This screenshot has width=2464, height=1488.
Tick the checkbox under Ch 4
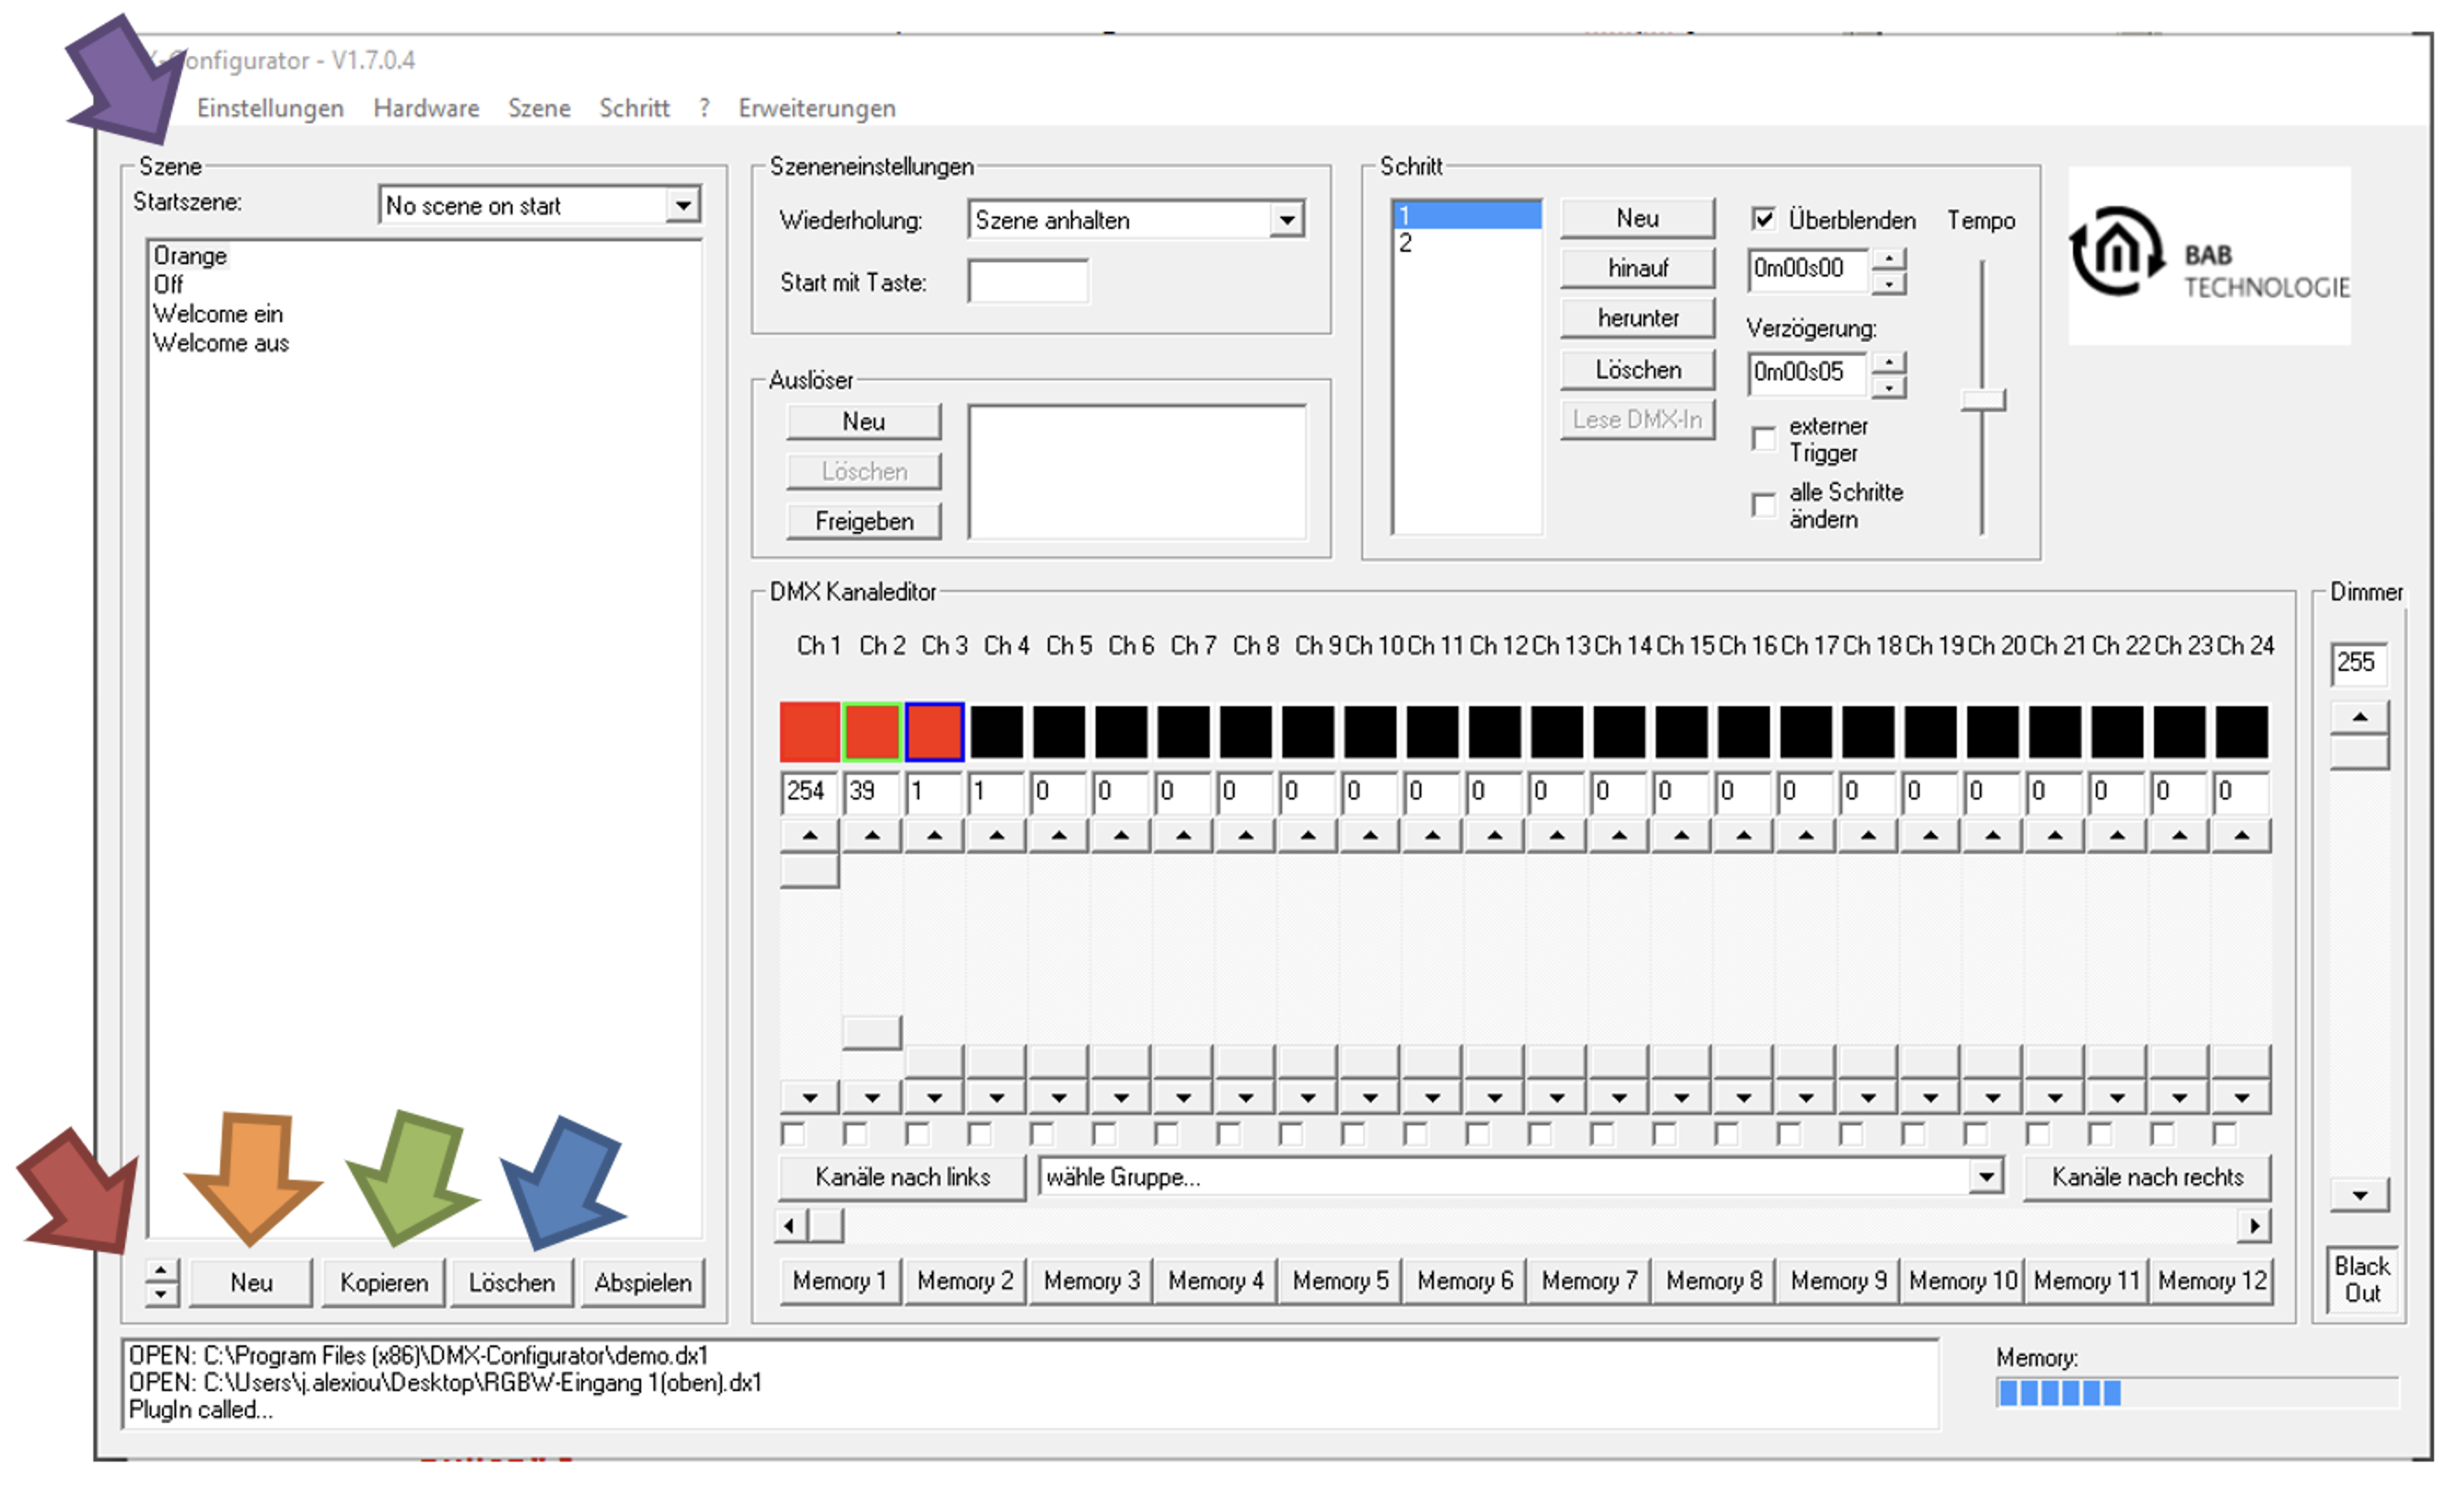[979, 1134]
